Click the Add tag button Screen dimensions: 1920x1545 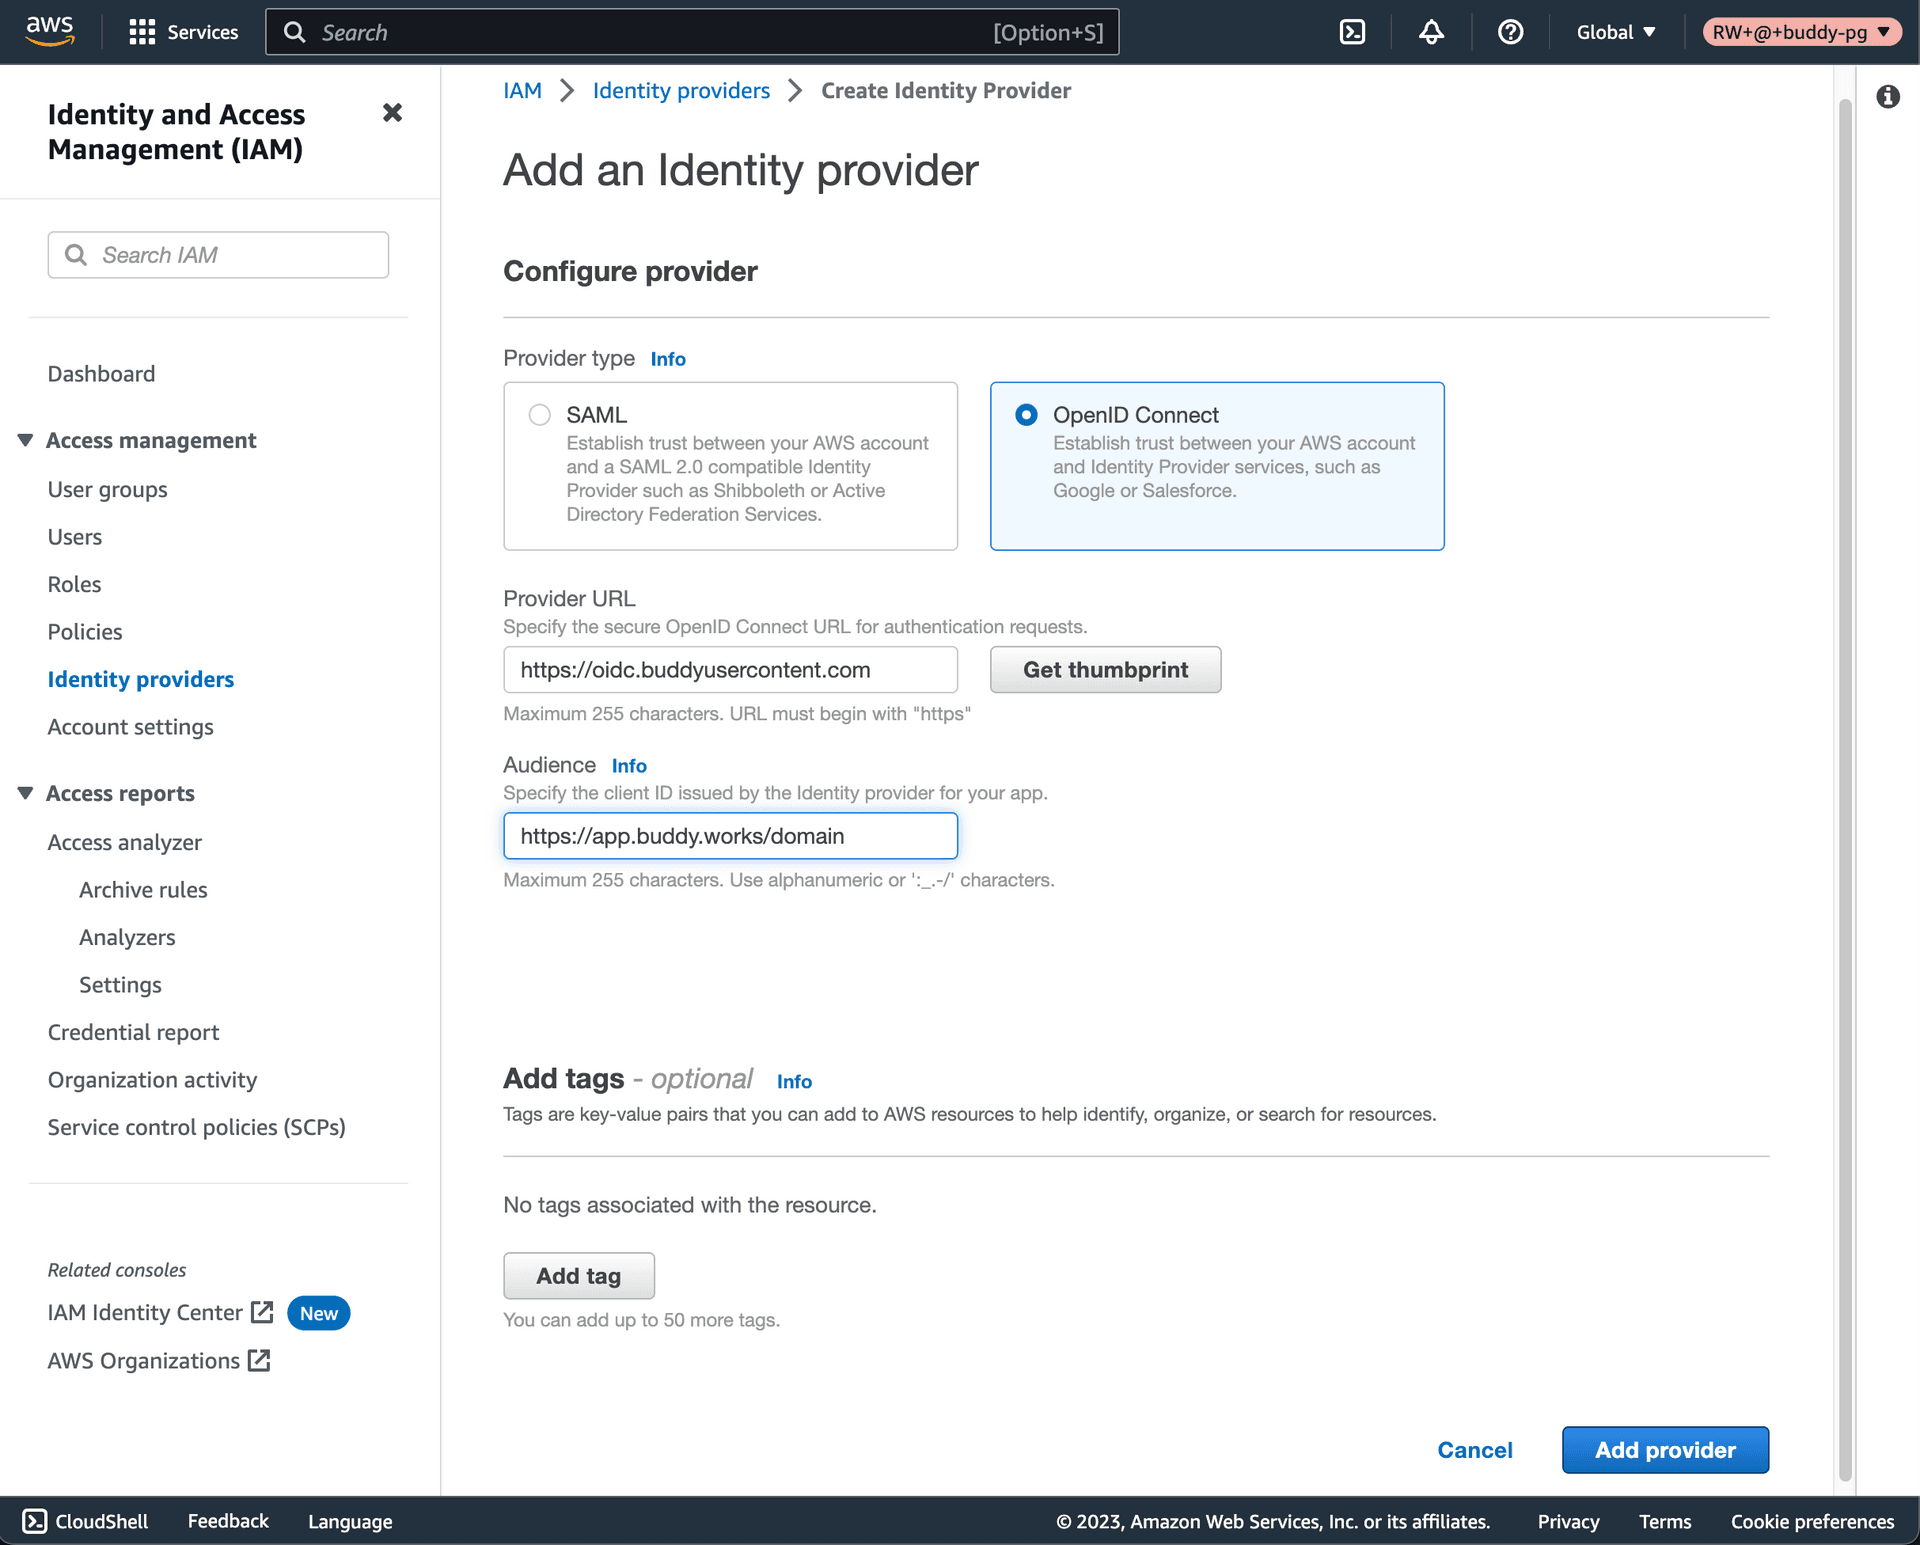pyautogui.click(x=579, y=1275)
